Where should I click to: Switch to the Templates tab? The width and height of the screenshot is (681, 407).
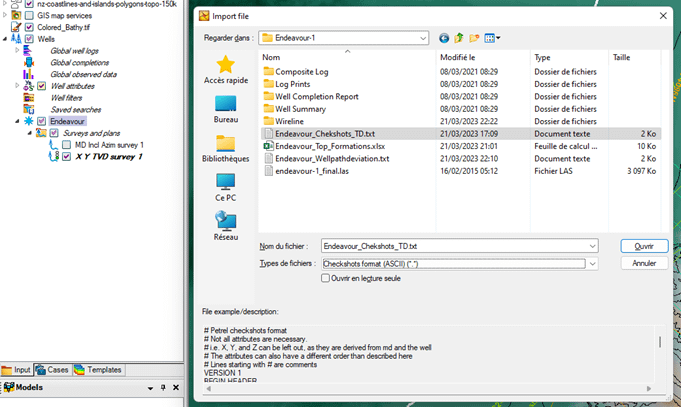point(98,370)
